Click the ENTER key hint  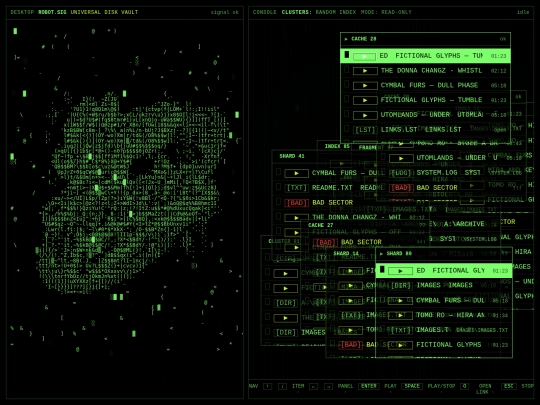click(368, 386)
